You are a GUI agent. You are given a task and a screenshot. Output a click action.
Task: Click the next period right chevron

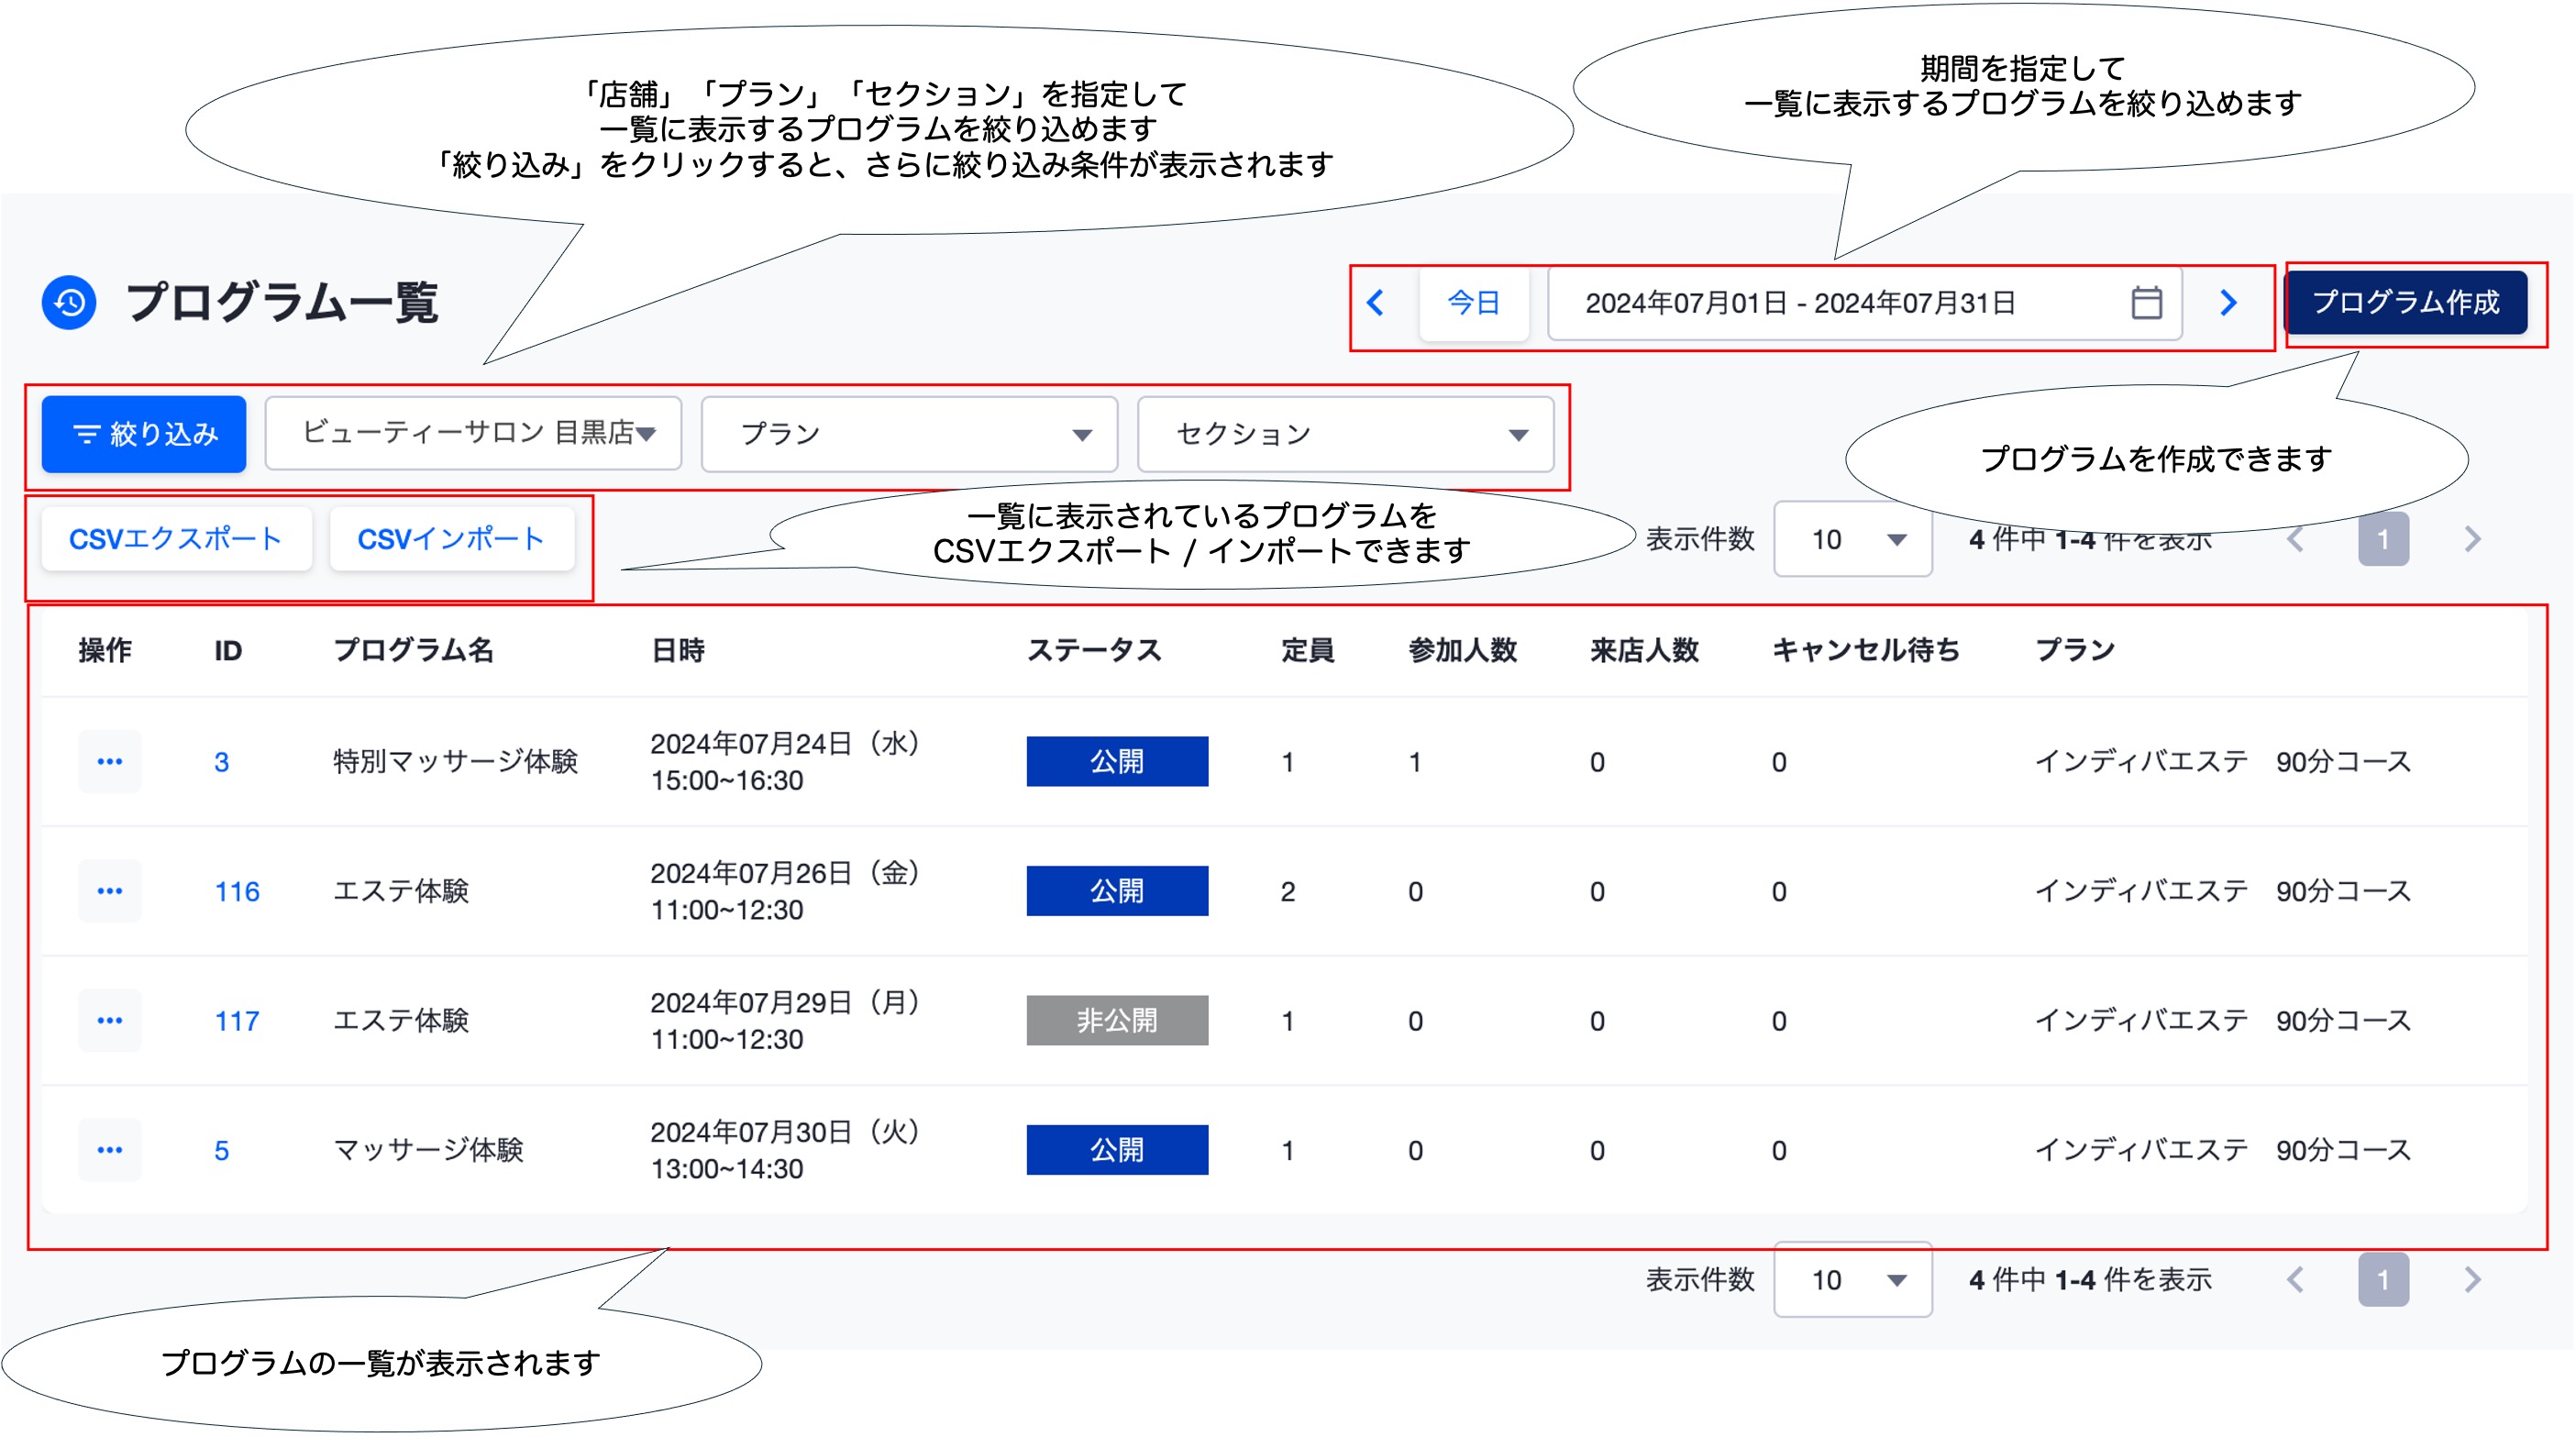pos(2228,303)
